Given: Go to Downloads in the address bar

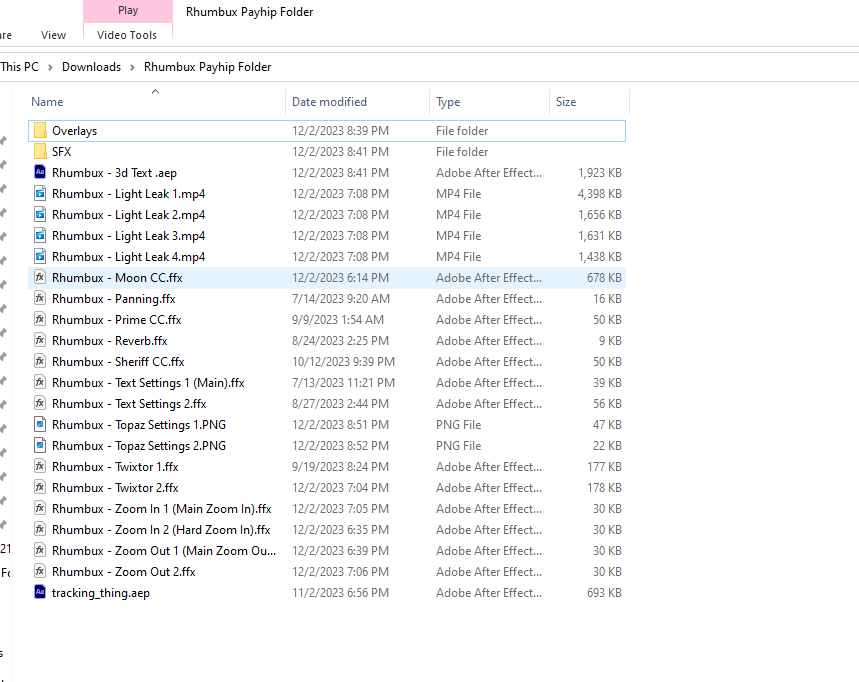Looking at the screenshot, I should pos(91,67).
